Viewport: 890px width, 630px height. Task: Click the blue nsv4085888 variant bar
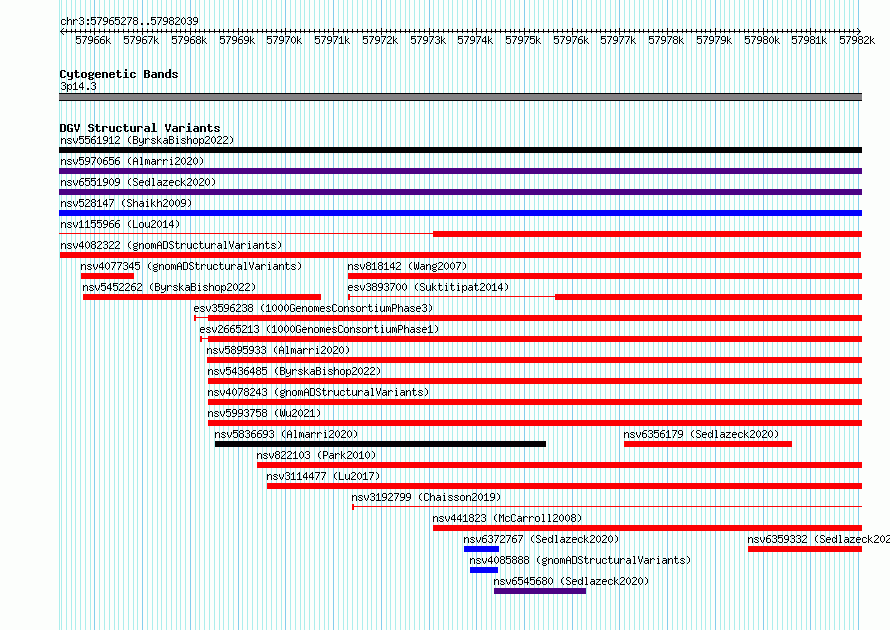(x=484, y=570)
